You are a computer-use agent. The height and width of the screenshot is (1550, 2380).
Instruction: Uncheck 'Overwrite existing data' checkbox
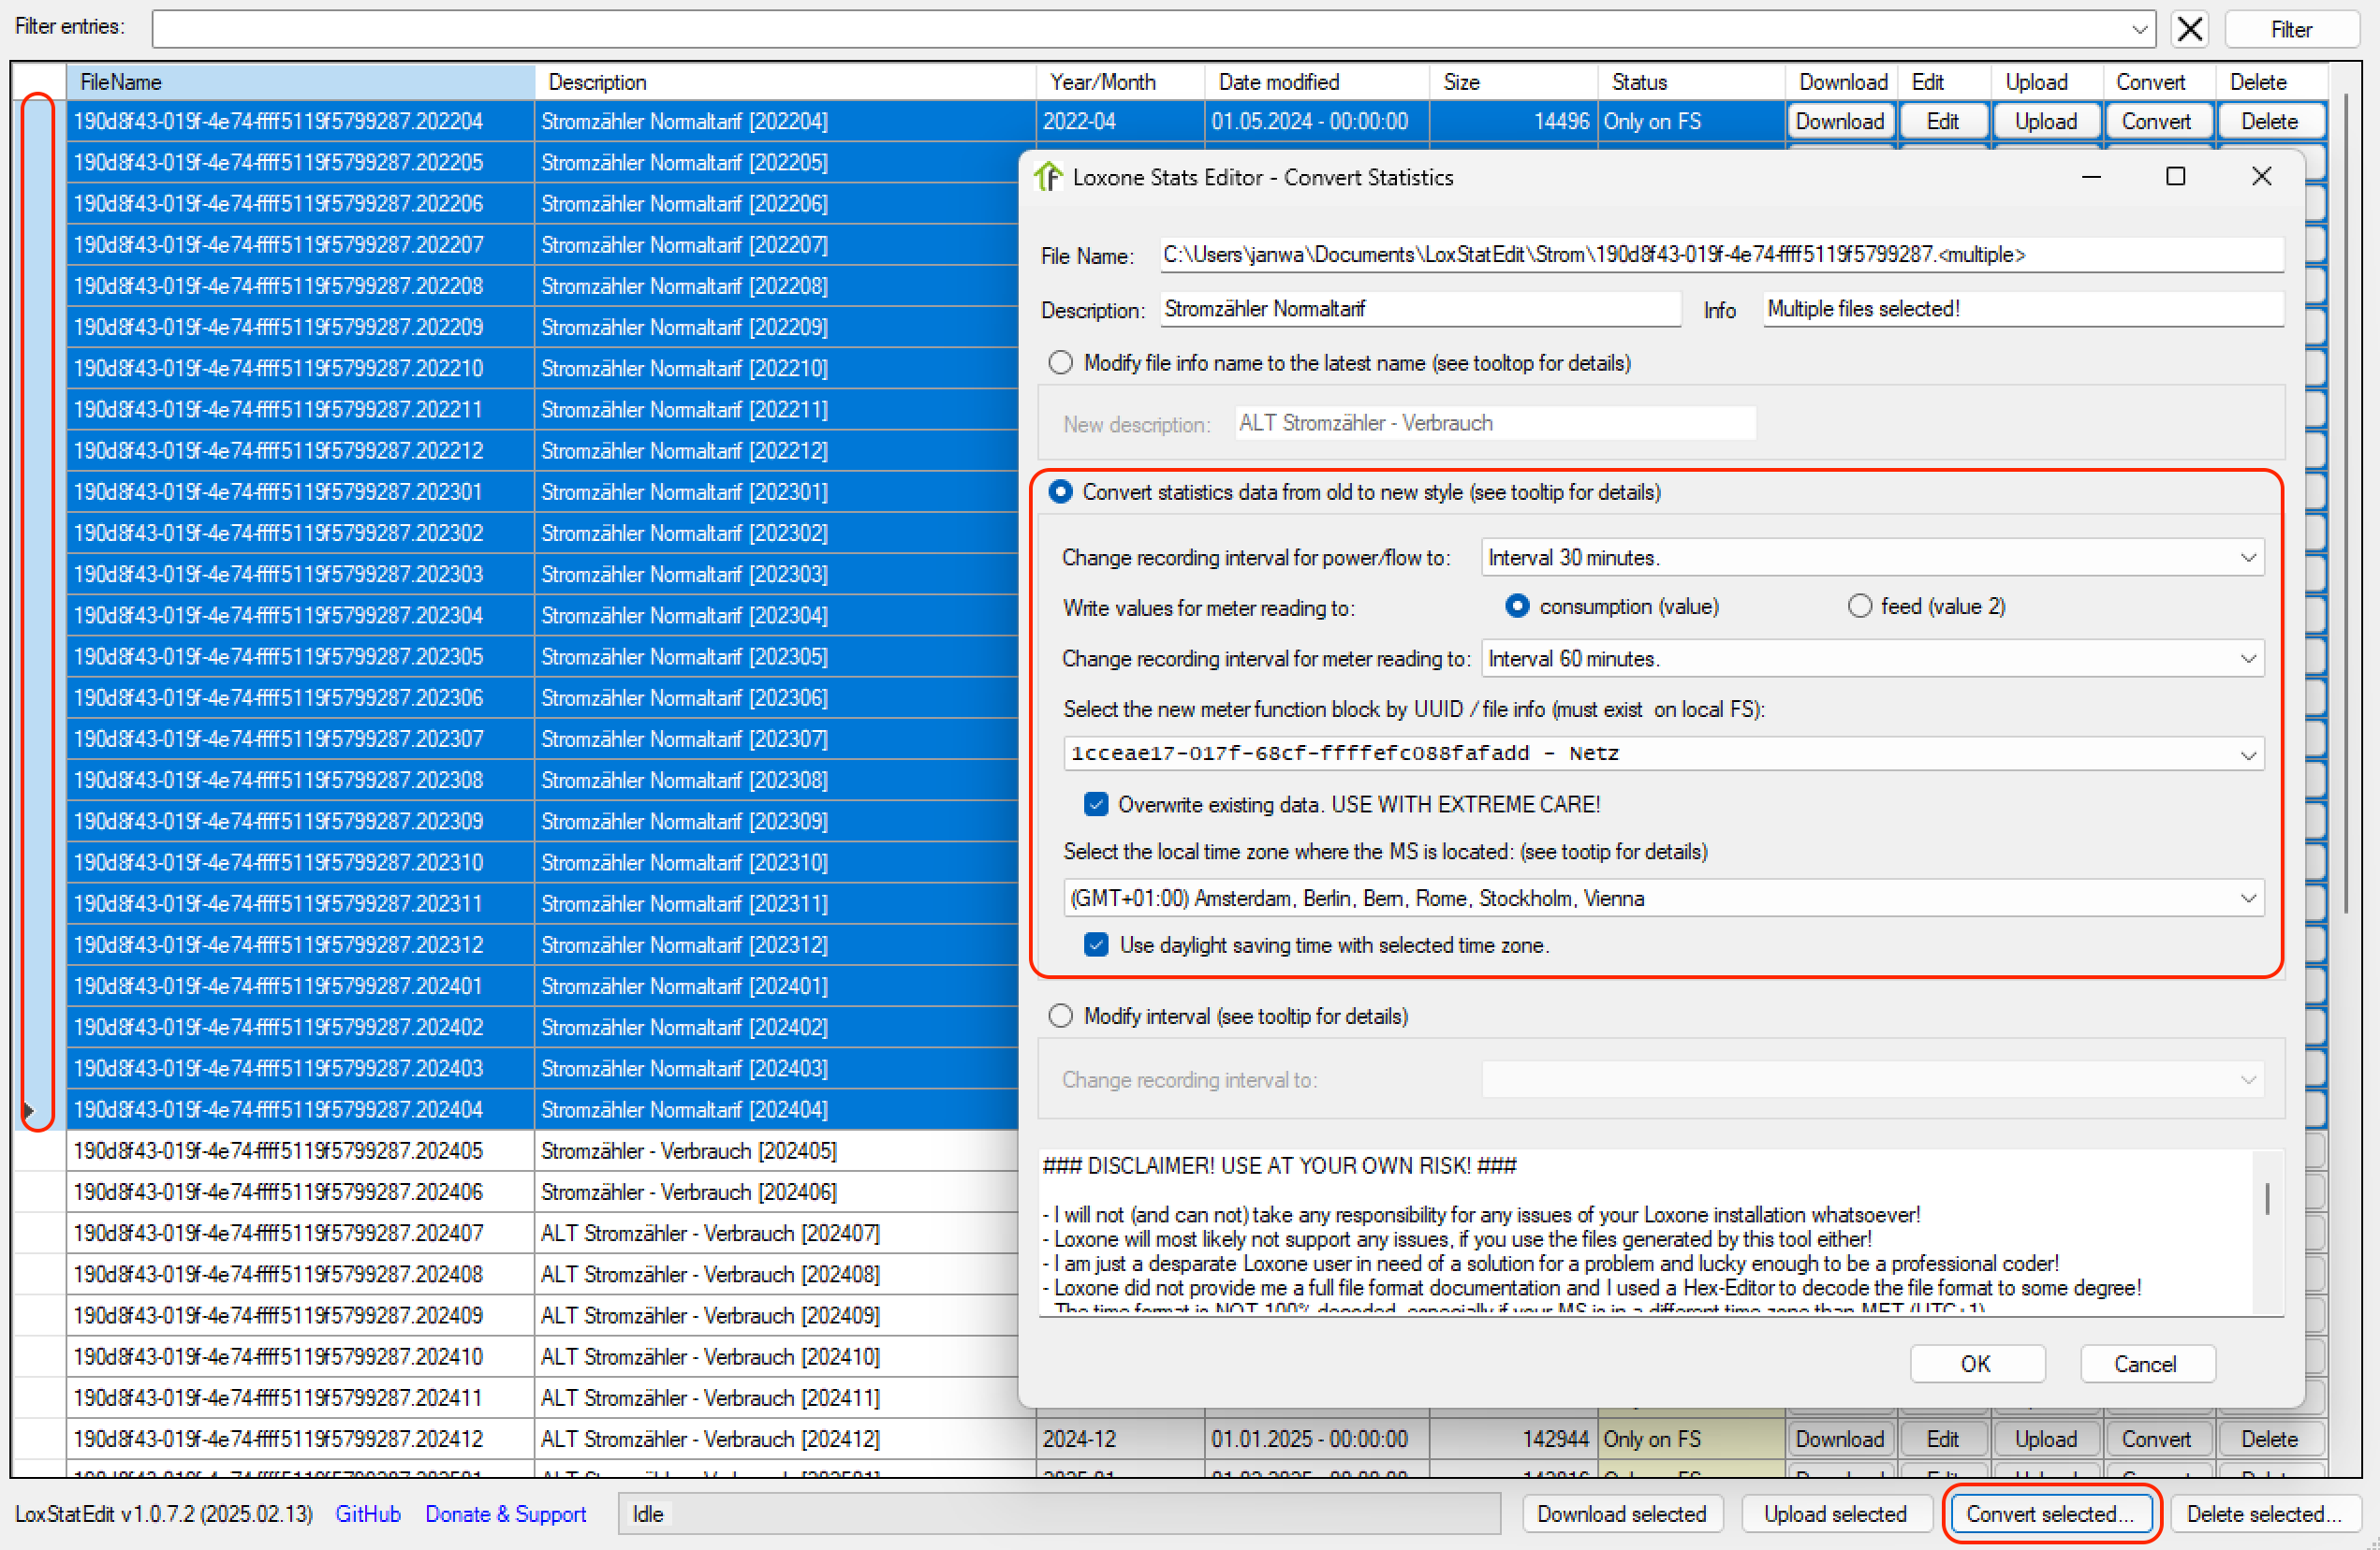tap(1096, 804)
